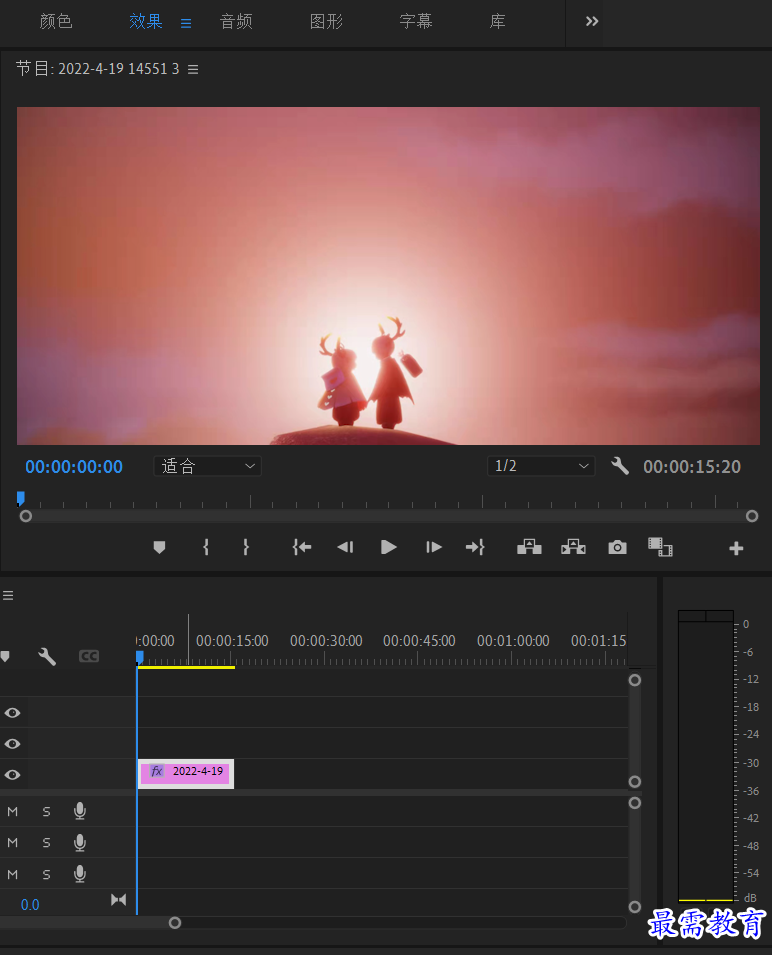The image size is (772, 955).
Task: Enable voice-over record on third audio track
Action: (80, 874)
